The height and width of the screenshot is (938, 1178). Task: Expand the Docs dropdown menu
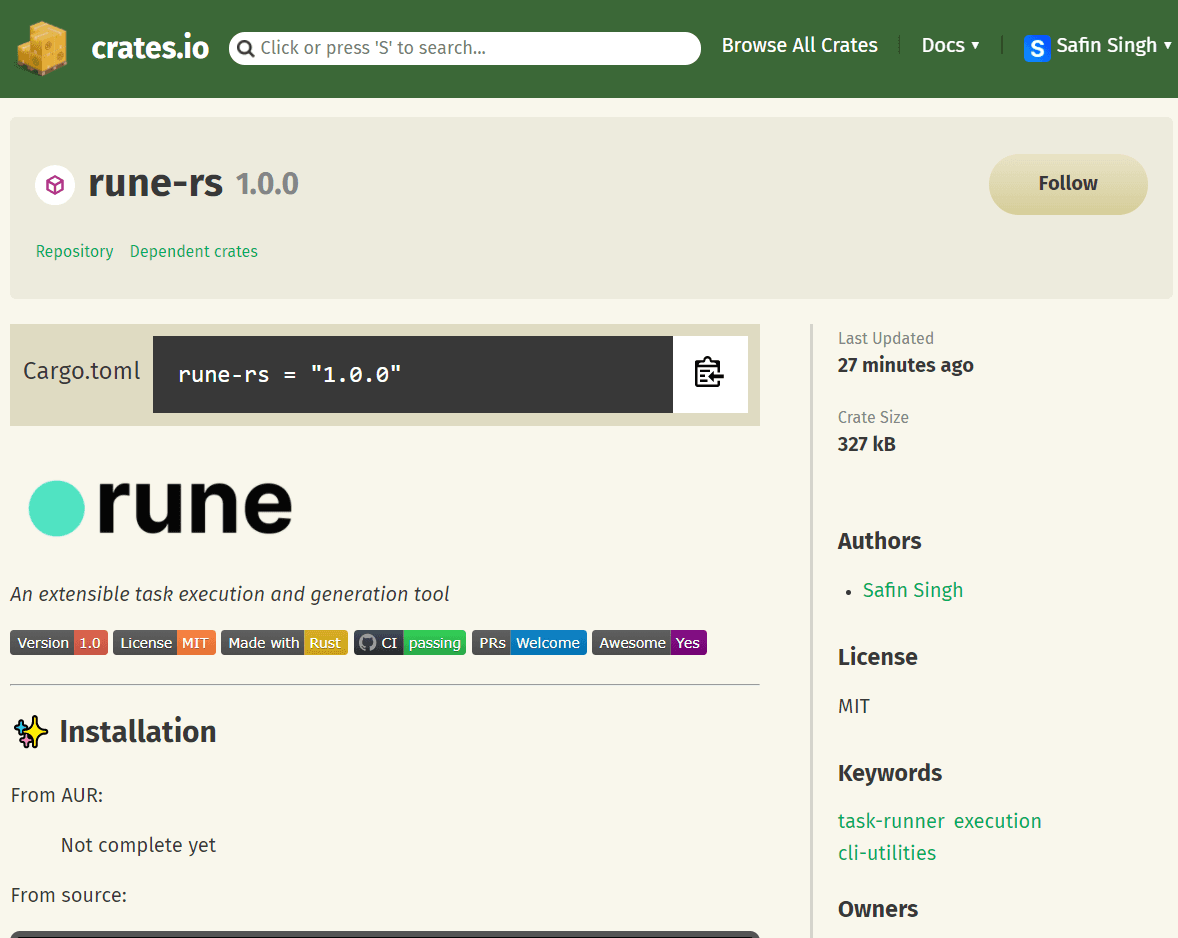click(x=950, y=46)
